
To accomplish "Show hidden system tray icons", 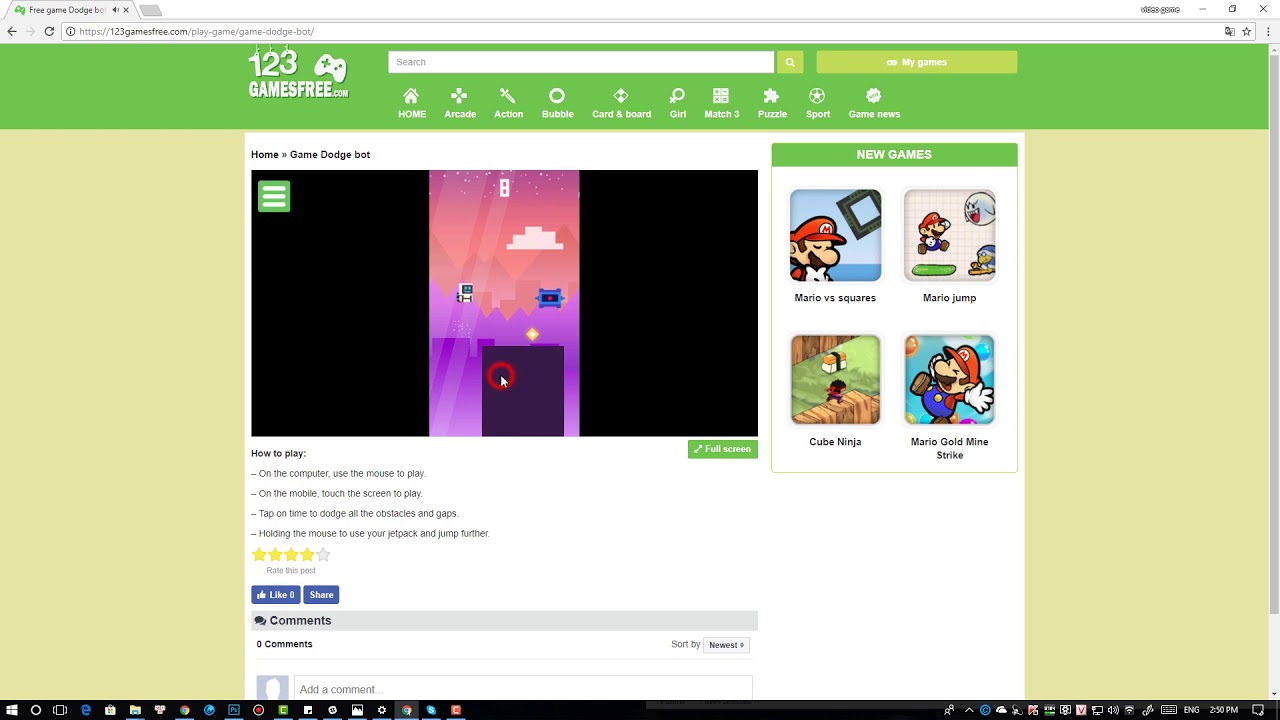I will (x=969, y=710).
